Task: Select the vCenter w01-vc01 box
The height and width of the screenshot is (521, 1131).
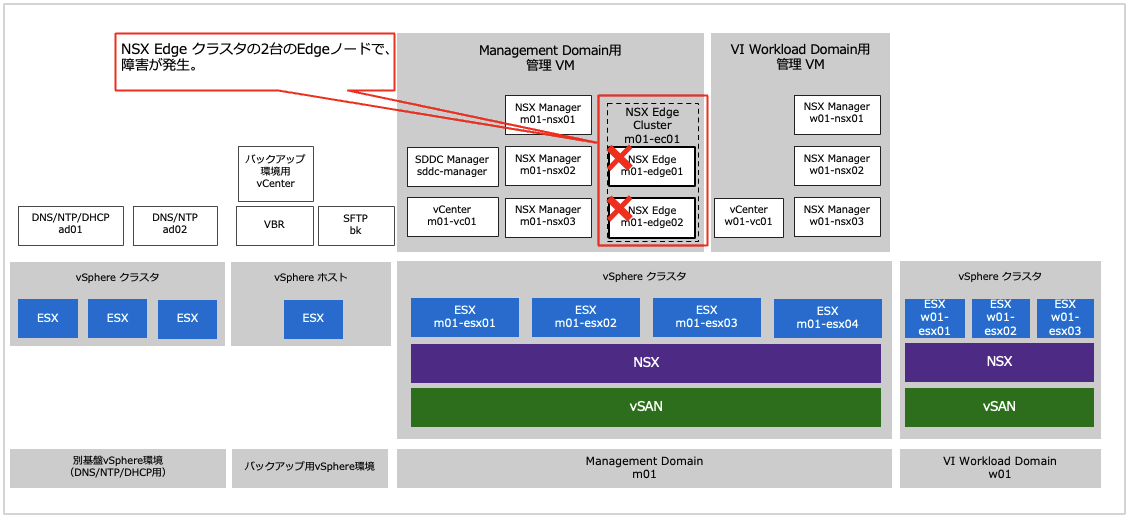Action: [x=749, y=216]
